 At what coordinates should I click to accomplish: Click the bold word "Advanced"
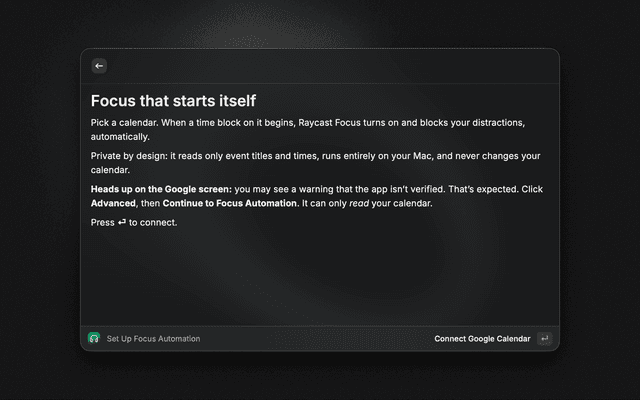113,203
